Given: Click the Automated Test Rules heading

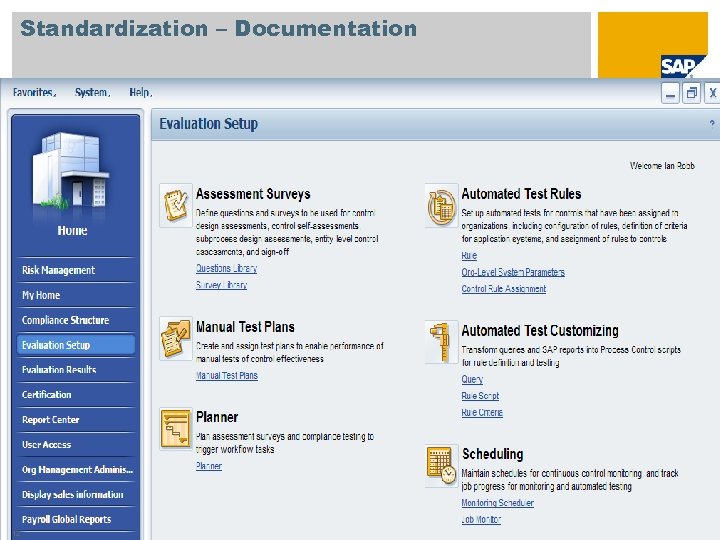Looking at the screenshot, I should point(521,194).
